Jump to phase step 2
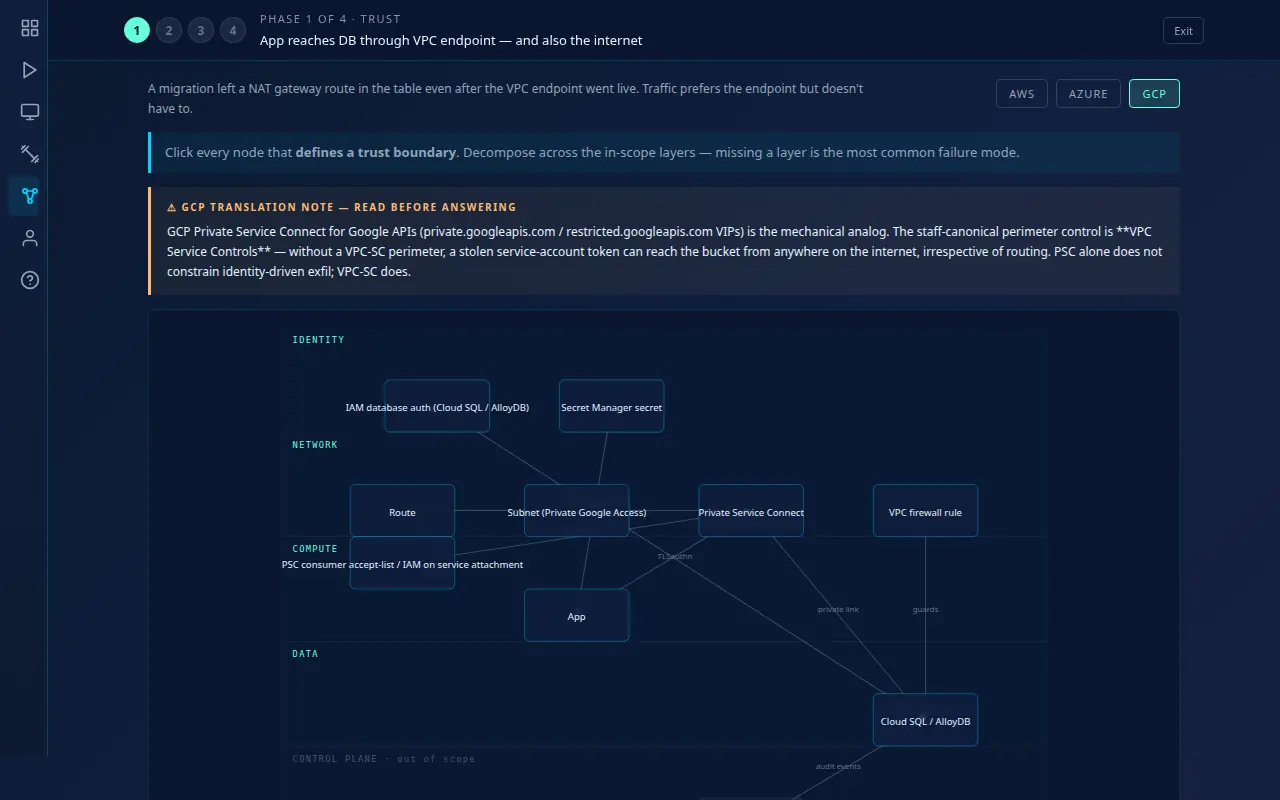 pyautogui.click(x=169, y=30)
